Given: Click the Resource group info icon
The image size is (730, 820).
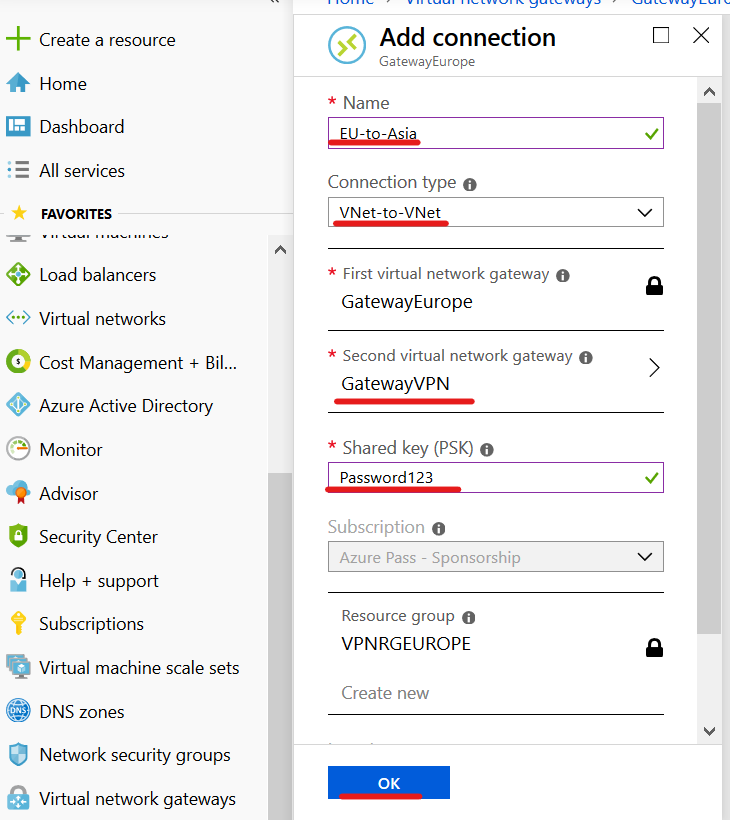Looking at the screenshot, I should click(469, 618).
